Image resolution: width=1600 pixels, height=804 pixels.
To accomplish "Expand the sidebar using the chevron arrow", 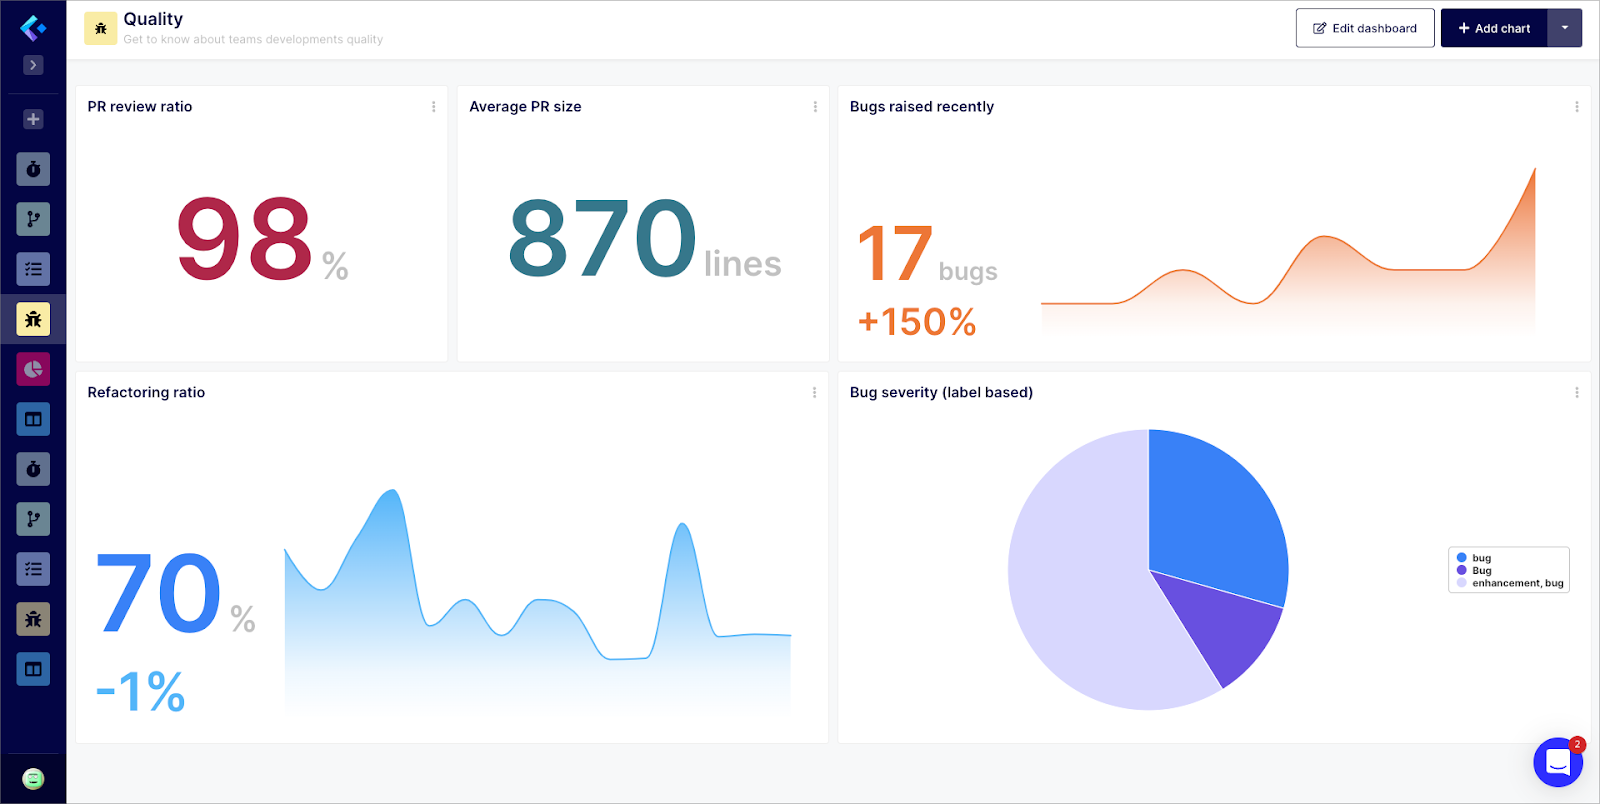I will 33,65.
